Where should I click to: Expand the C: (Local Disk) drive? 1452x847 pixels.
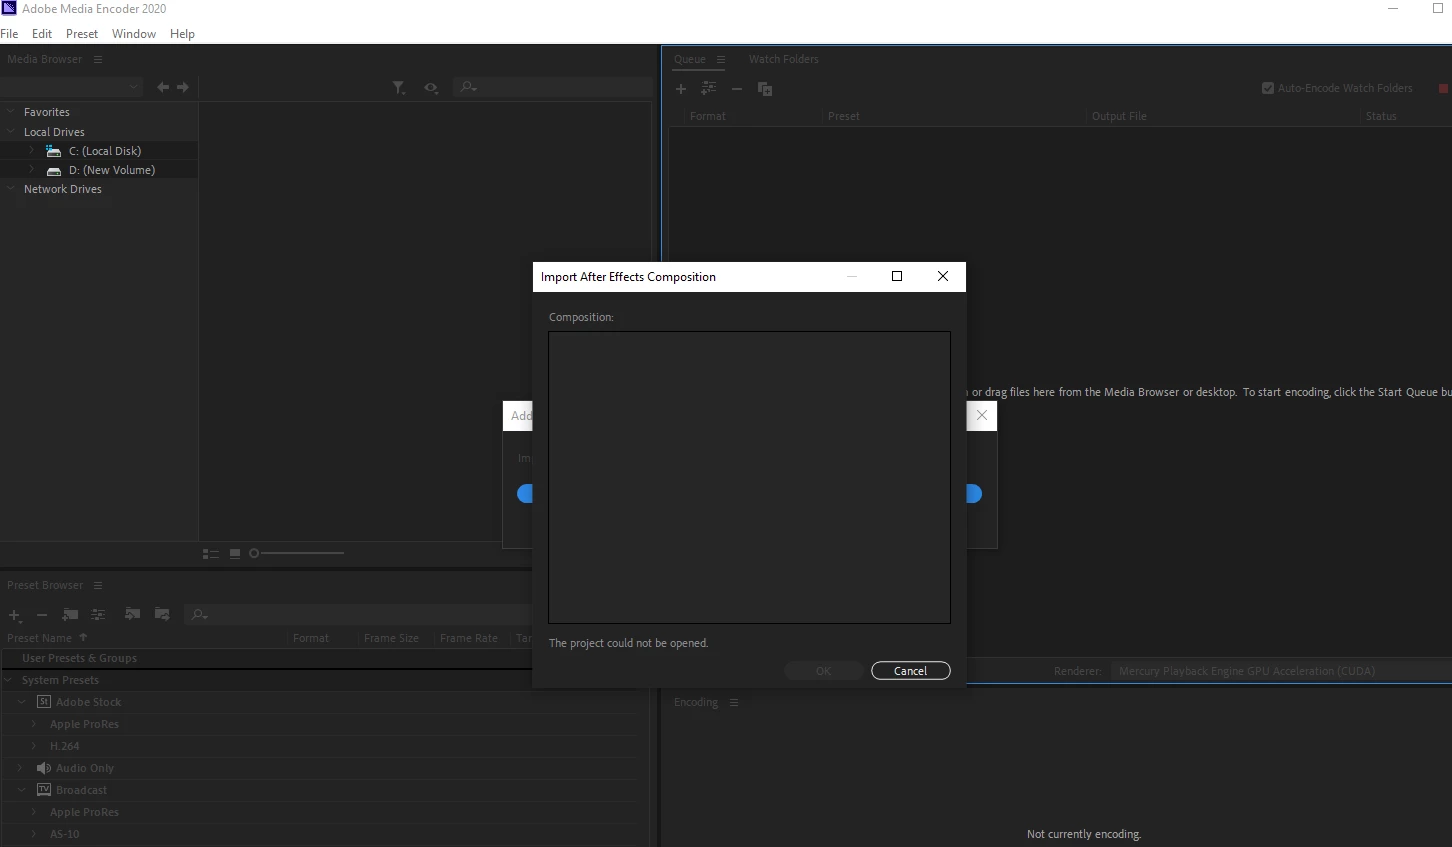coord(31,151)
